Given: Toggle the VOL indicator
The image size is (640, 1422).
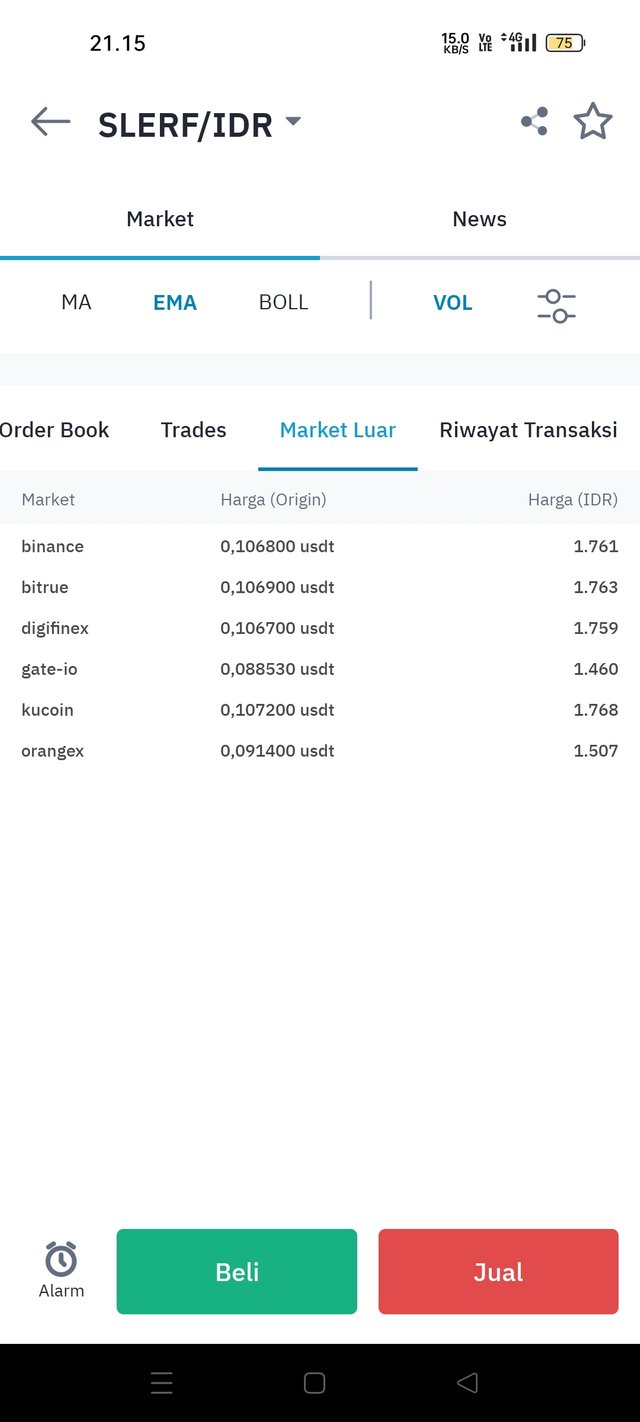Looking at the screenshot, I should point(452,302).
